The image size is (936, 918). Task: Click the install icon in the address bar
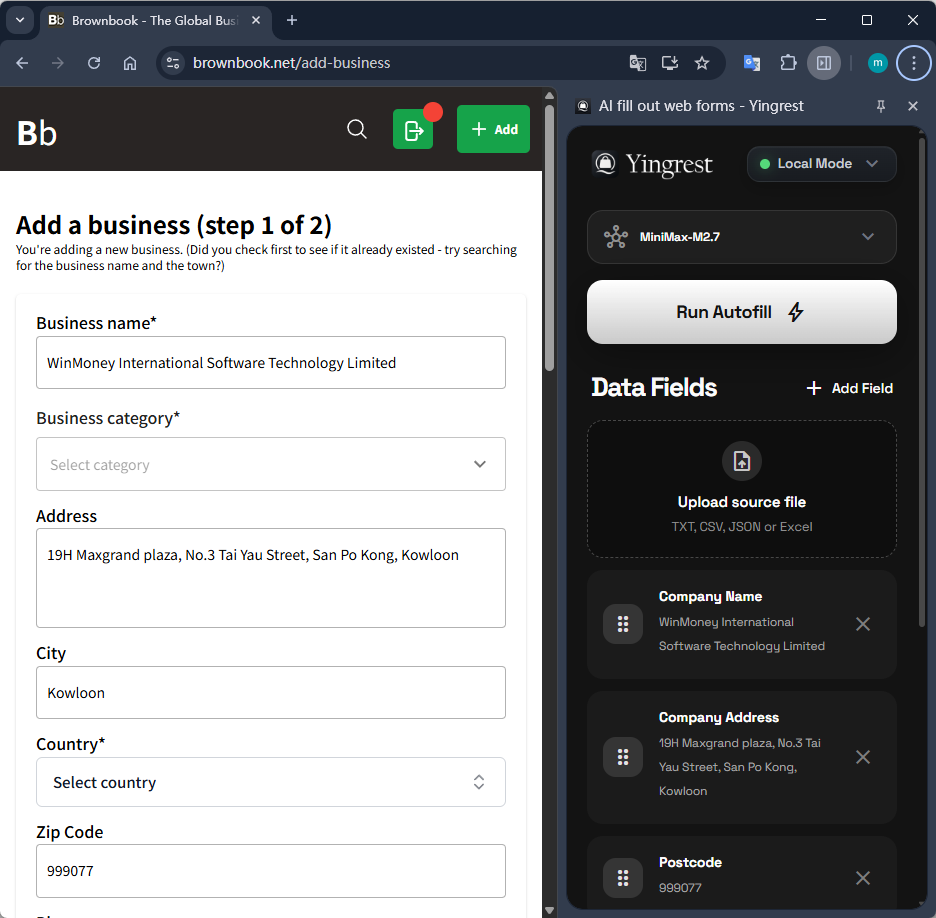coord(670,62)
